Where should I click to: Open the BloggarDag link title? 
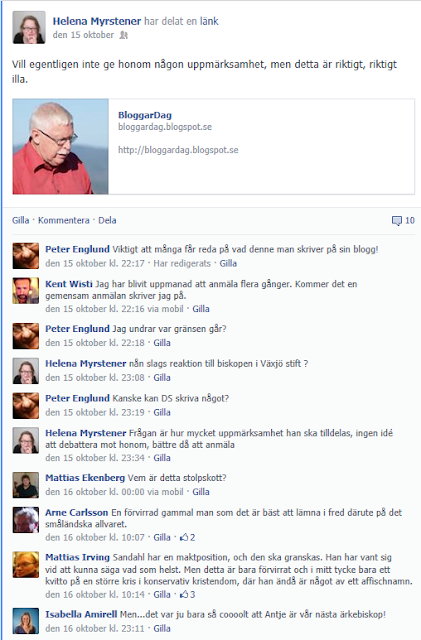[145, 115]
